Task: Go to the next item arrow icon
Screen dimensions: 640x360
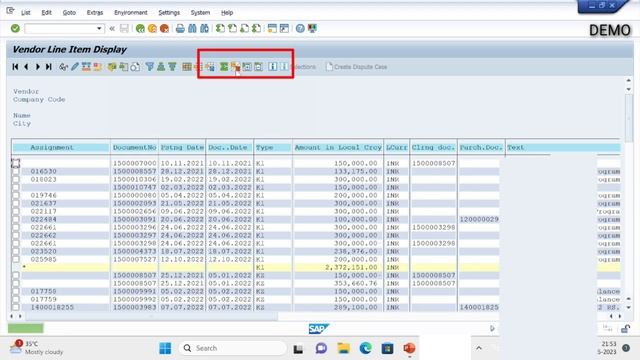Action: [38, 67]
